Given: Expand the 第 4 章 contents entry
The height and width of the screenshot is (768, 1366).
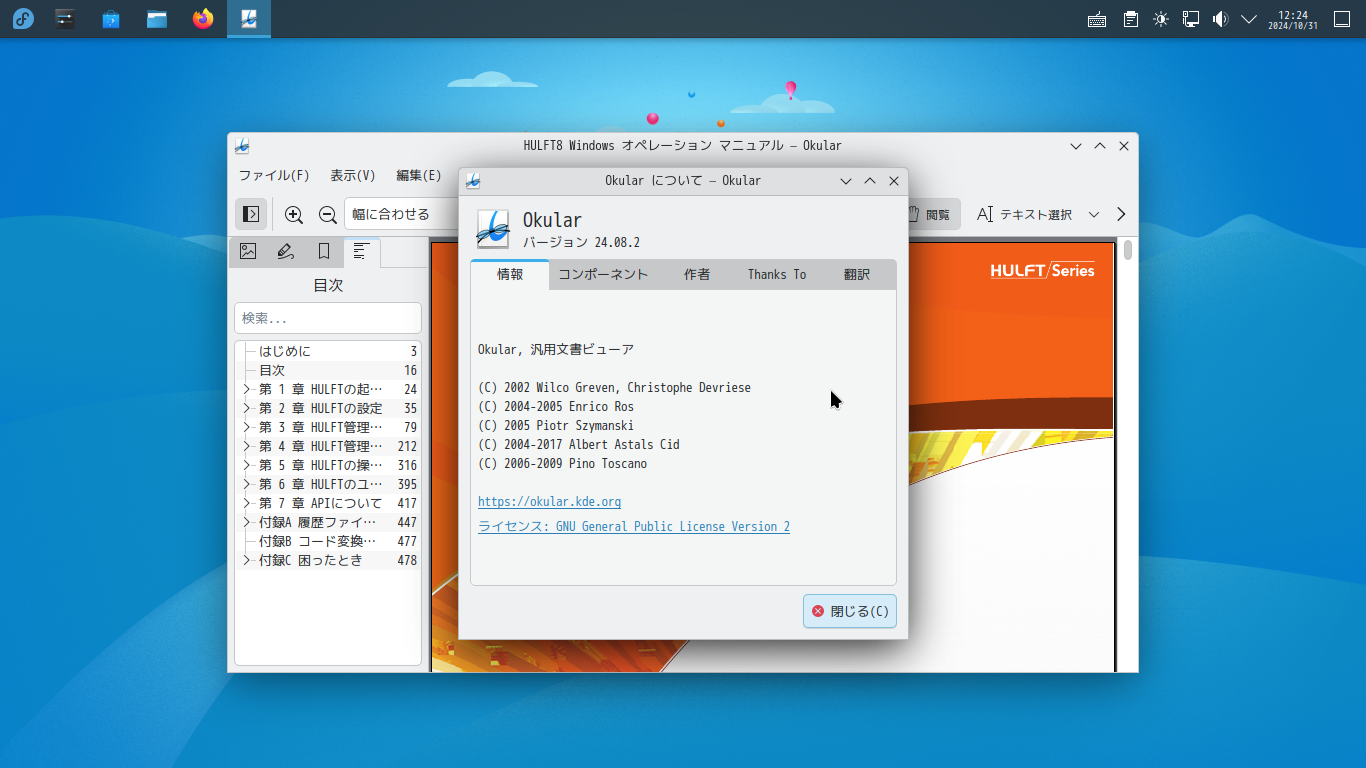Looking at the screenshot, I should point(247,446).
